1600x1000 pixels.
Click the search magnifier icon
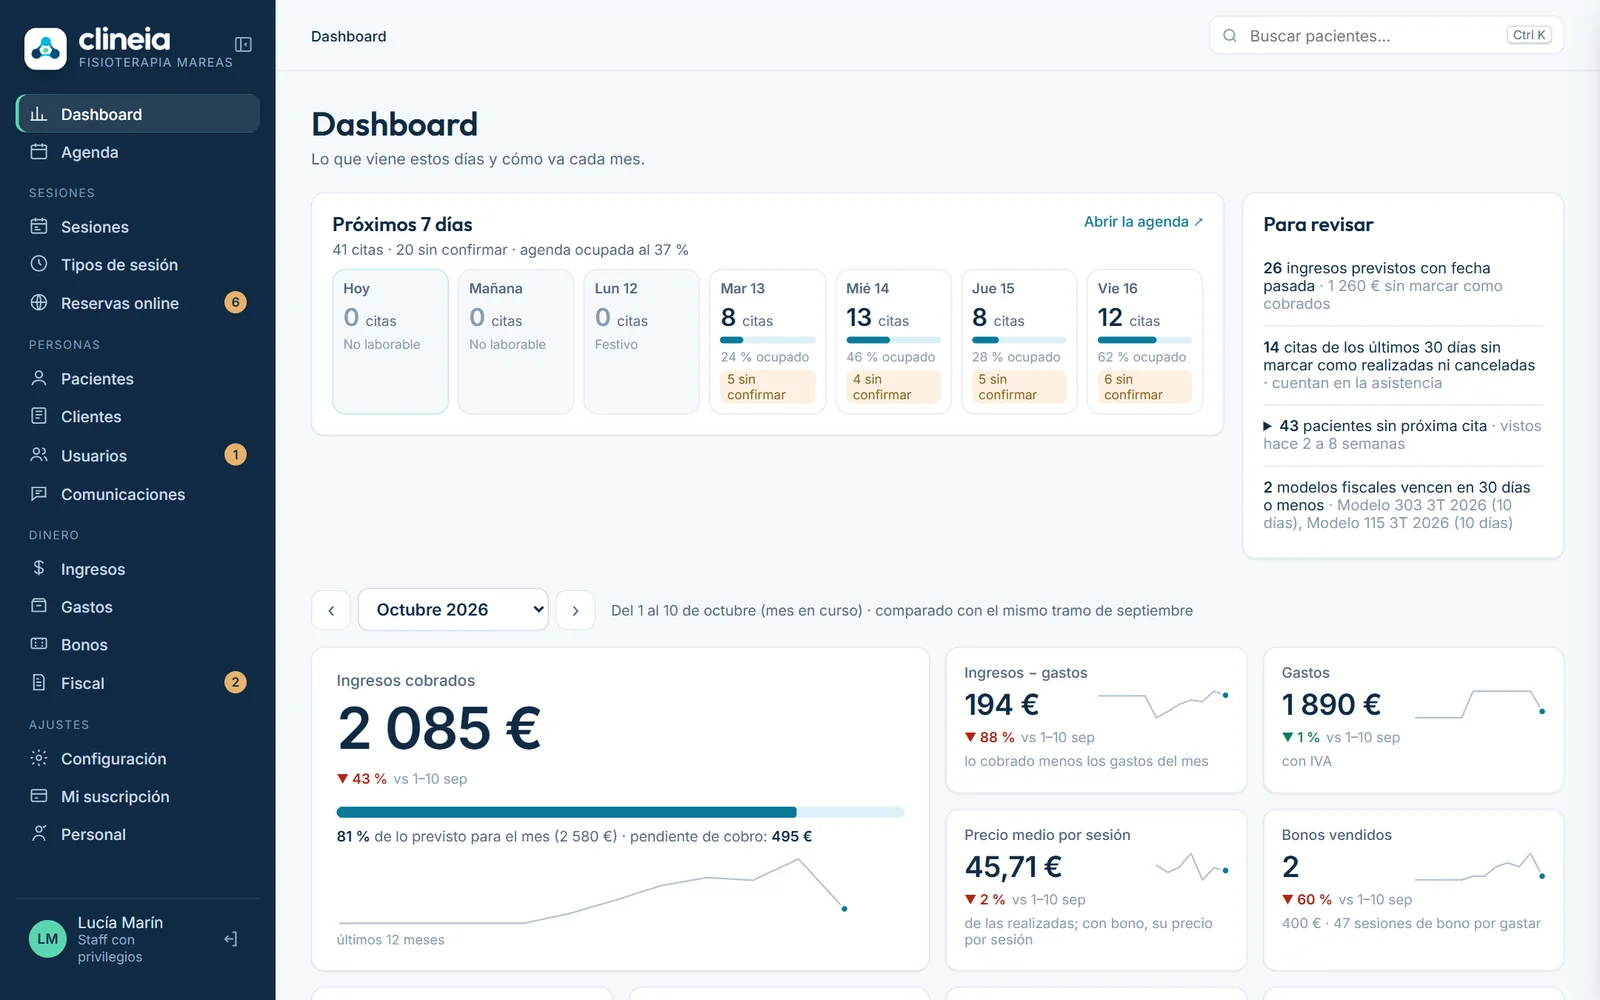click(x=1230, y=36)
